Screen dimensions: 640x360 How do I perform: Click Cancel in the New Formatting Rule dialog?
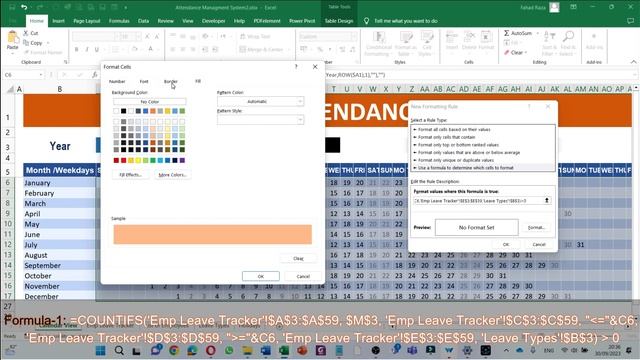539,244
